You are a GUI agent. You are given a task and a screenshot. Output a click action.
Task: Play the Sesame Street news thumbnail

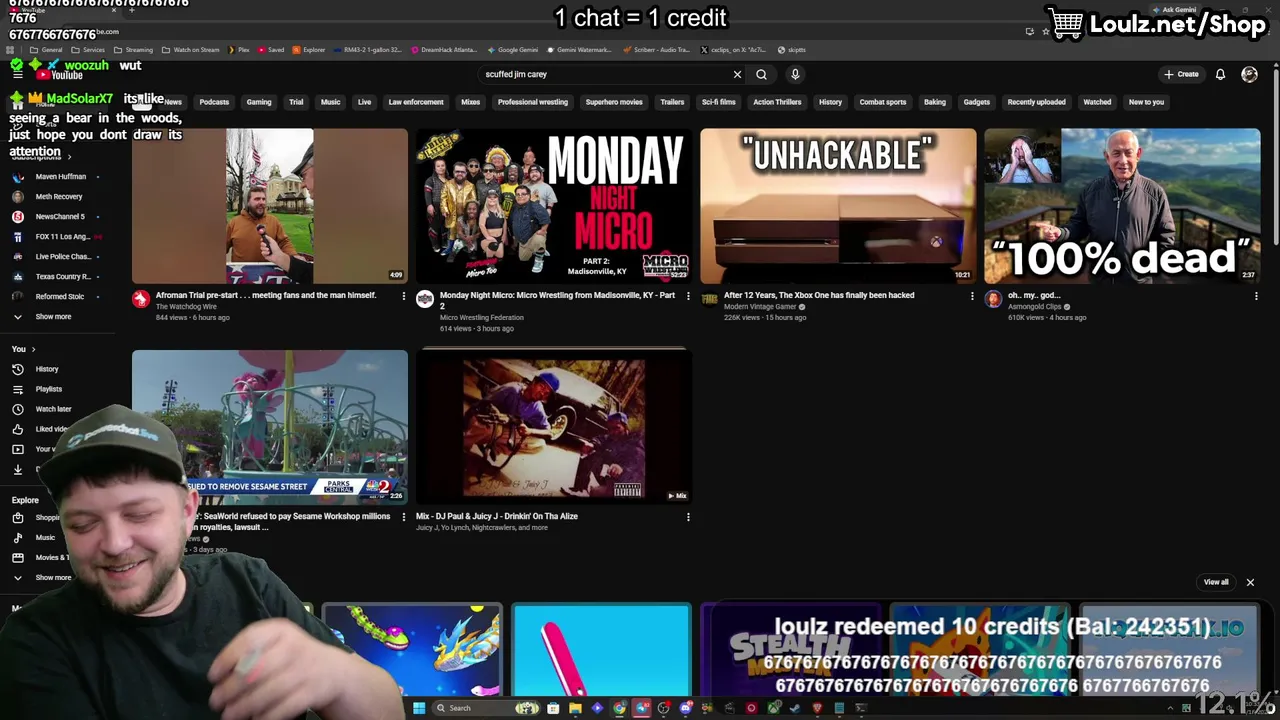click(270, 427)
